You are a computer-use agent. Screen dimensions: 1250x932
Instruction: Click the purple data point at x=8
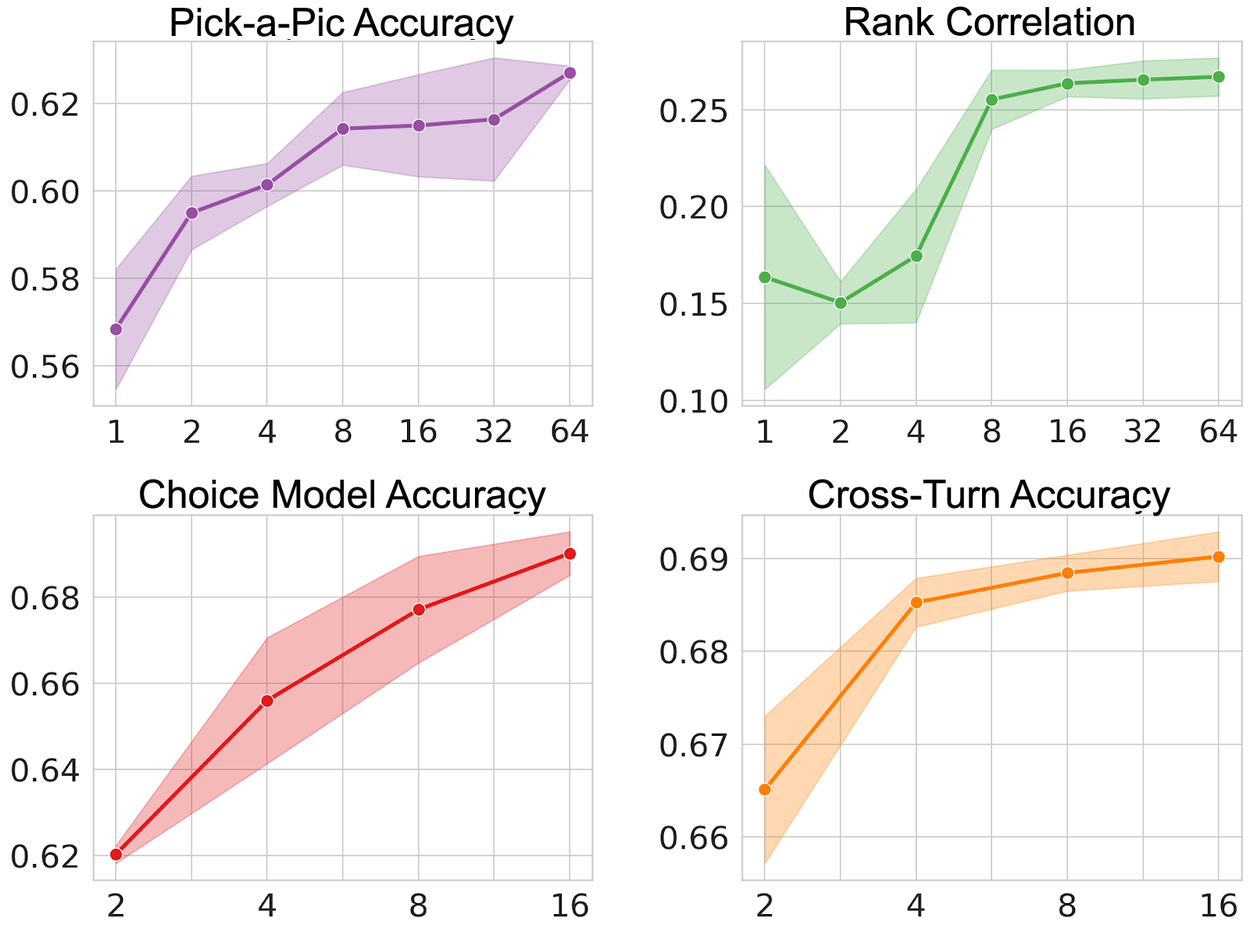342,129
